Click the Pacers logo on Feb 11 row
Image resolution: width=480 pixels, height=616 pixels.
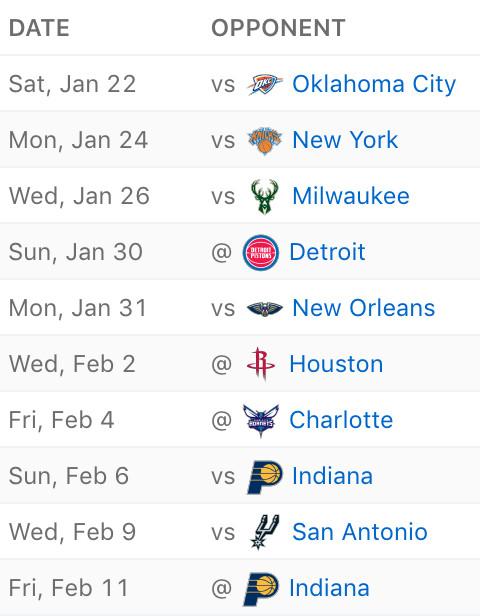[261, 588]
